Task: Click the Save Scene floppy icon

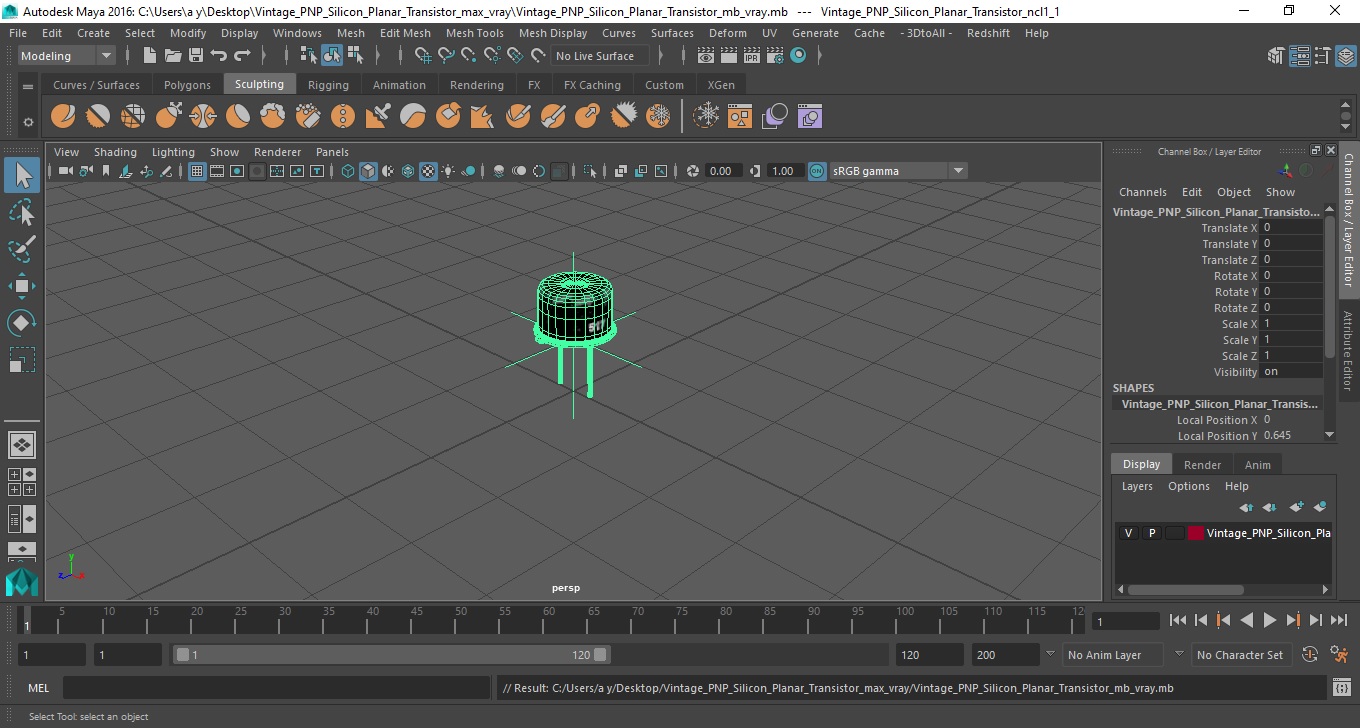Action: point(196,56)
